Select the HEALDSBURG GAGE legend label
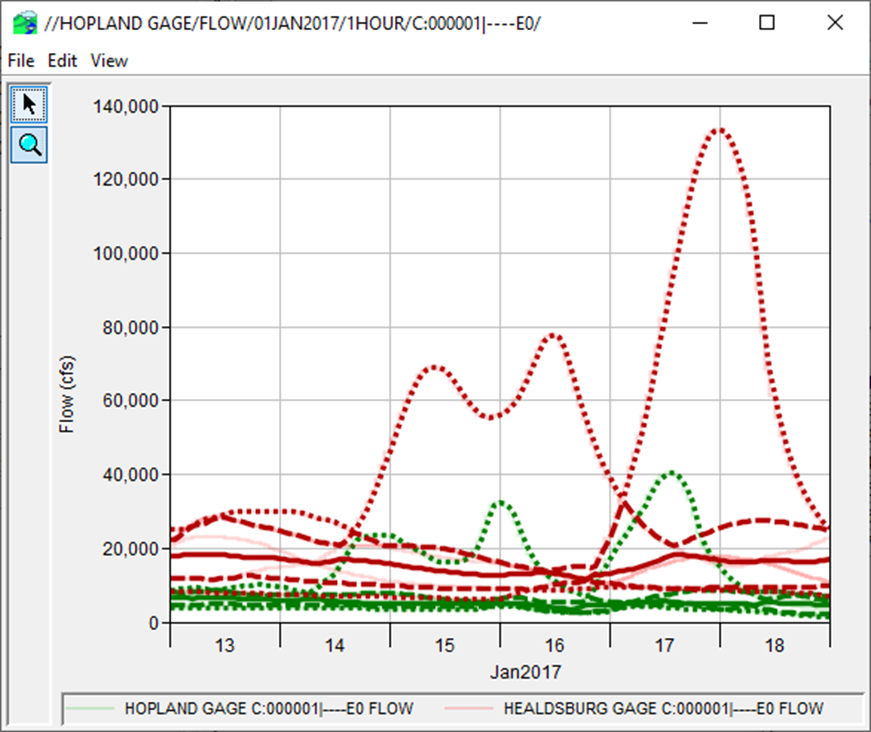The image size is (871, 732). click(x=663, y=708)
